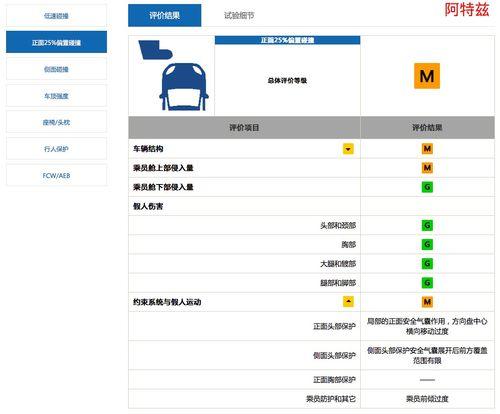Collapse the 约束系统与假人运动 section arrow

point(348,302)
